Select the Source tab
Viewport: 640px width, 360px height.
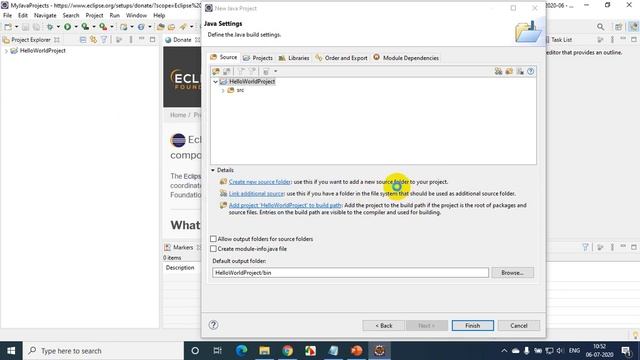(x=224, y=58)
